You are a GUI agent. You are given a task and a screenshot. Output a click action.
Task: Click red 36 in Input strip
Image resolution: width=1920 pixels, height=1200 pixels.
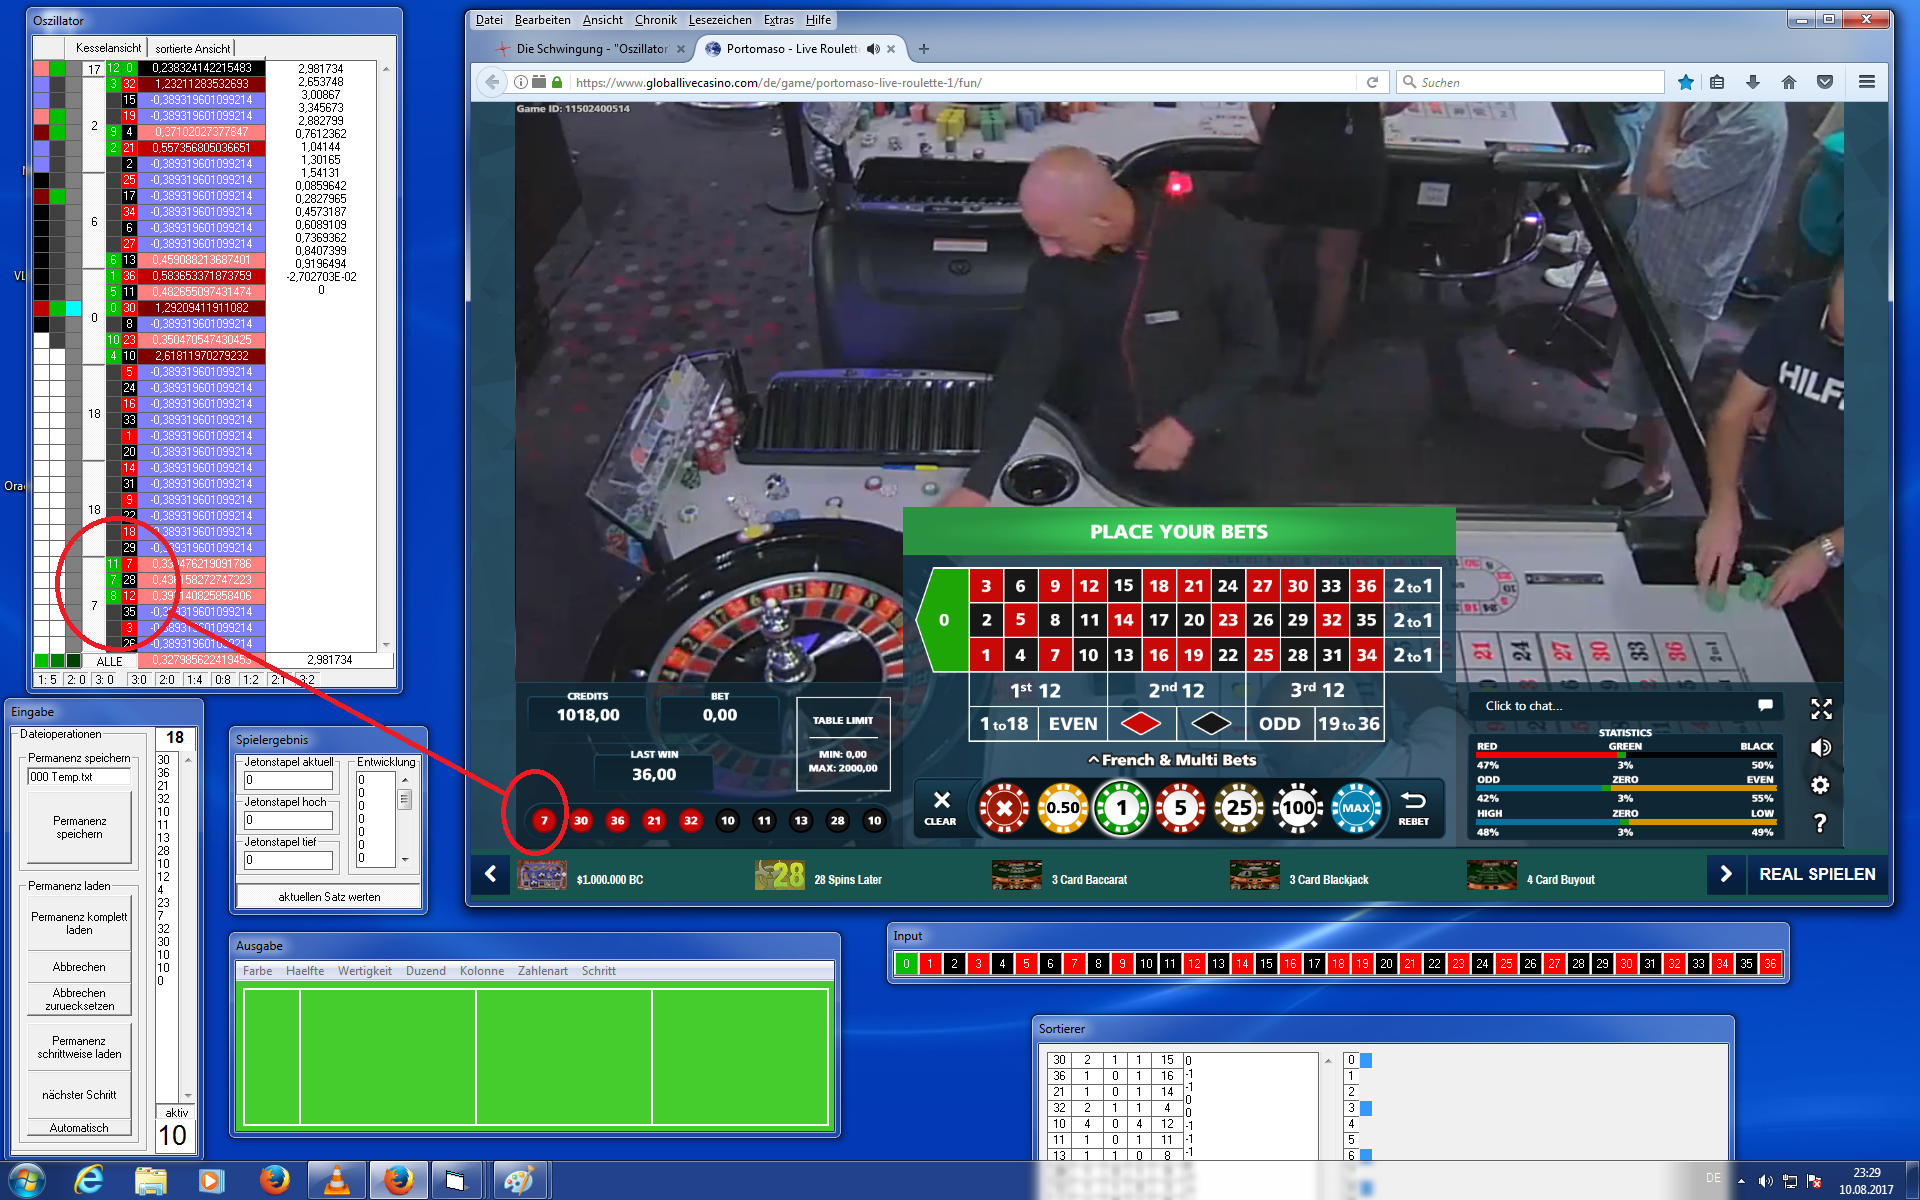[x=1770, y=964]
